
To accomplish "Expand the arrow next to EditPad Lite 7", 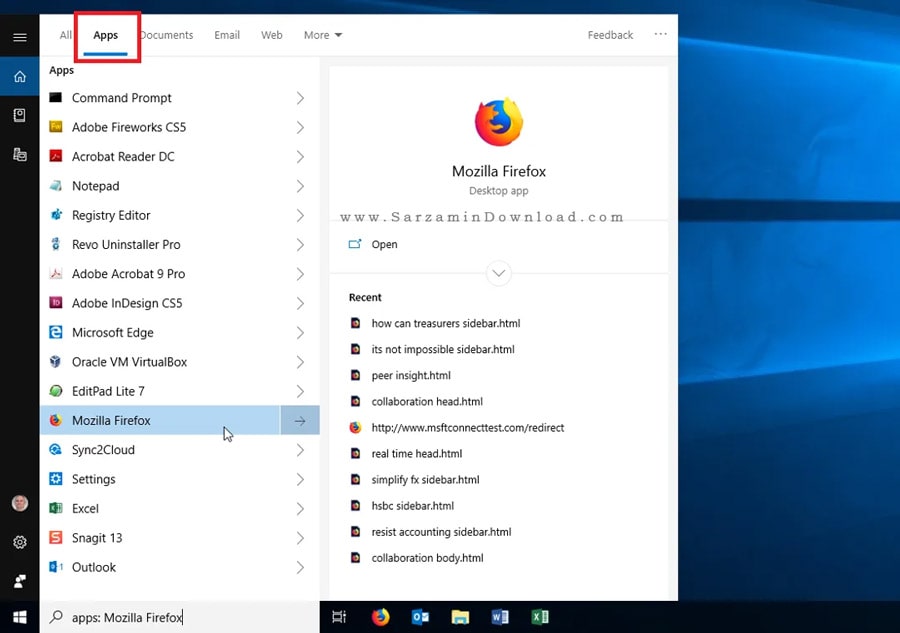I will [300, 391].
